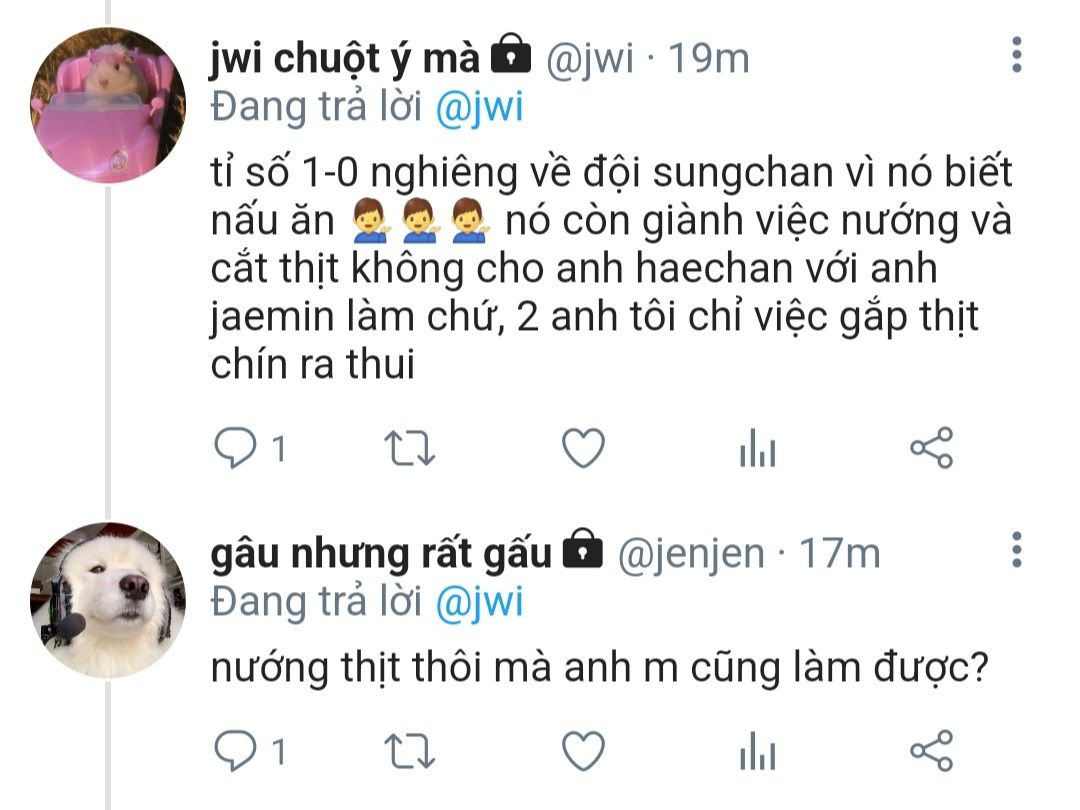Share the jwi chuột ý mà tweet

[x=932, y=448]
